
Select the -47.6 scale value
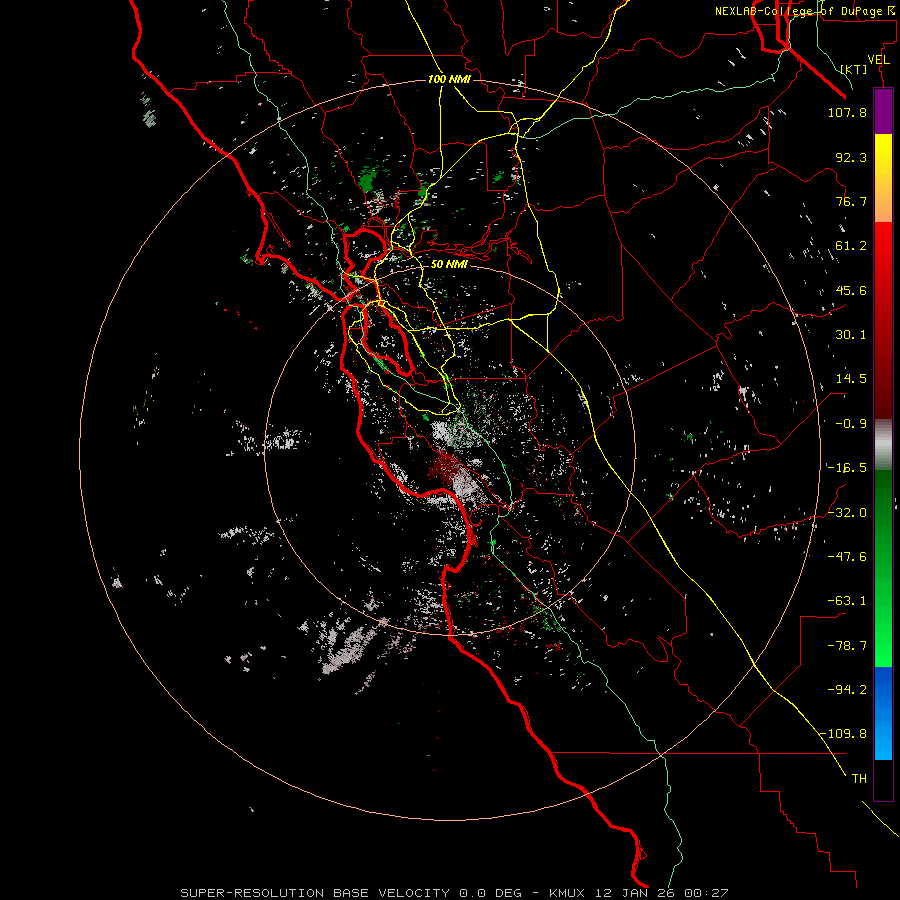[x=847, y=557]
